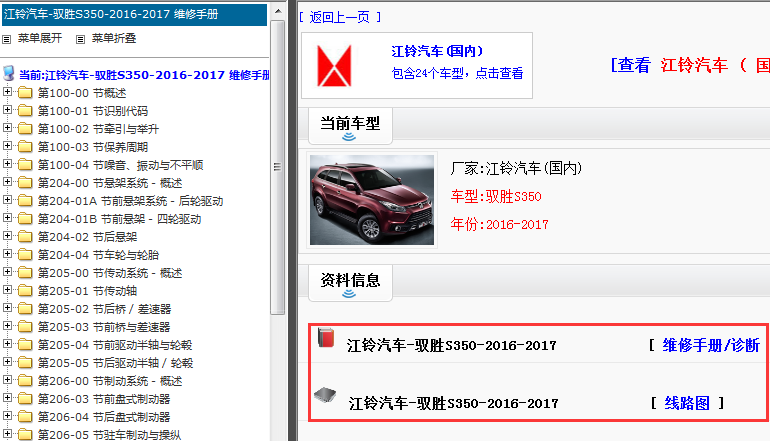Click folder icon of 第100-03 节保养周期
The width and height of the screenshot is (770, 441).
pyautogui.click(x=25, y=147)
